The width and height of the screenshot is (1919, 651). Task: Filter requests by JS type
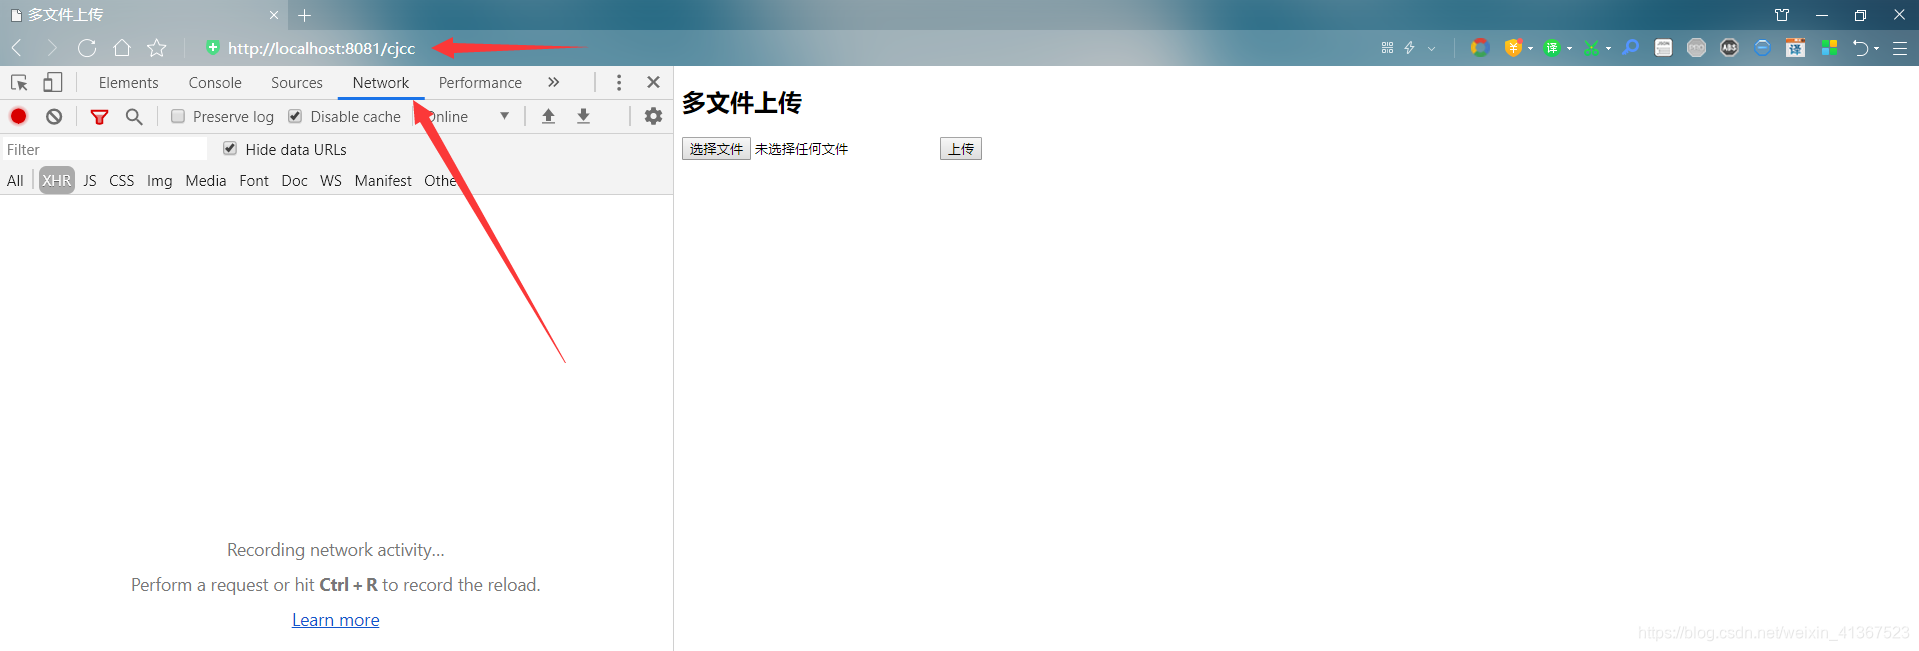coord(90,180)
